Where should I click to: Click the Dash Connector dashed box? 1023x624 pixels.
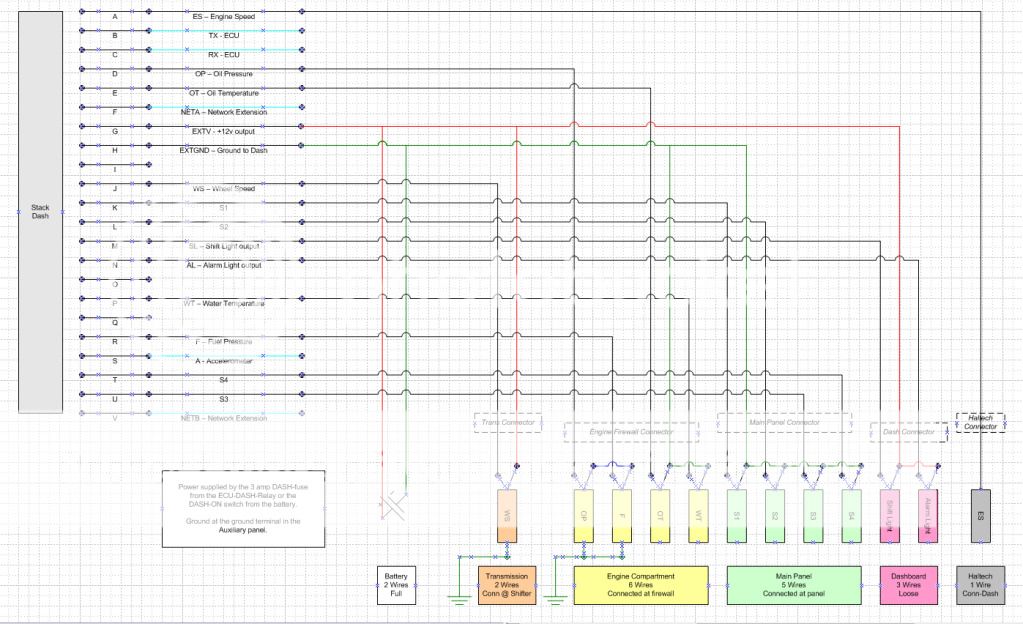[x=908, y=432]
